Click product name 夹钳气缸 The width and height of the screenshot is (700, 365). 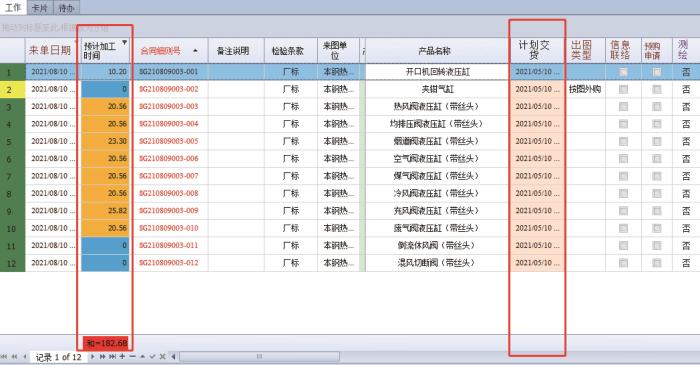coord(438,89)
